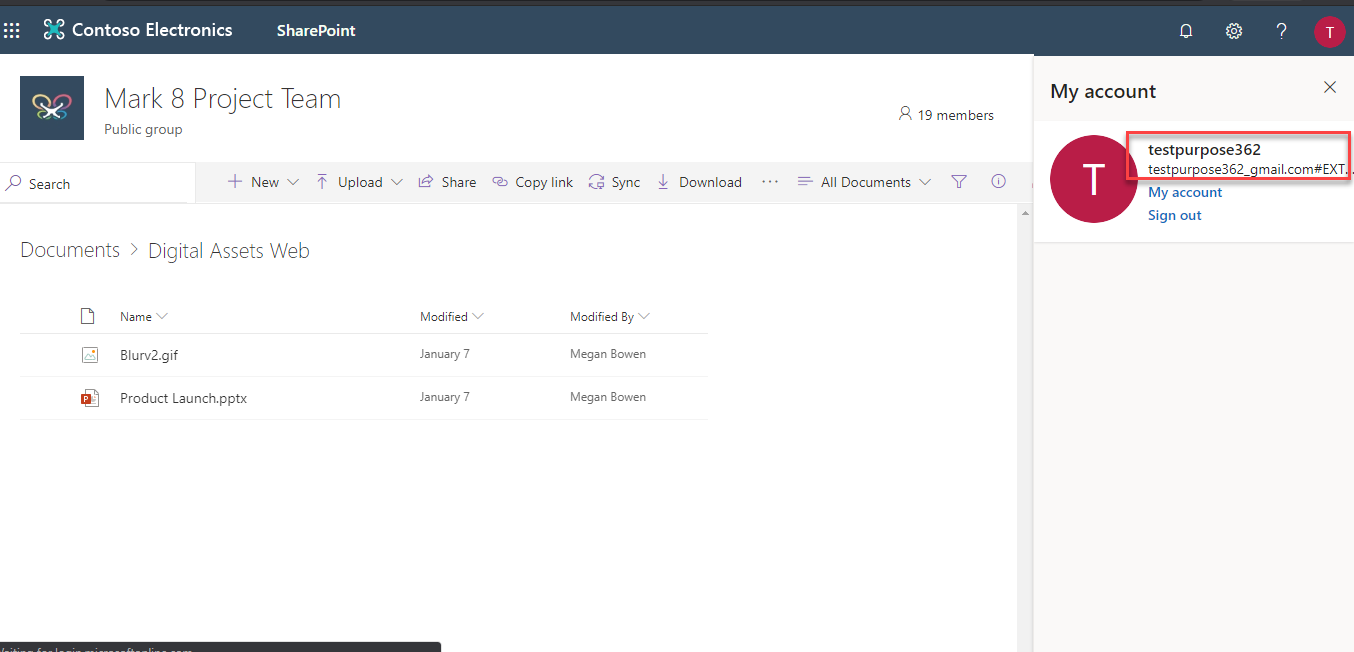Open the Product Launch.pptx file
Viewport: 1354px width, 652px height.
183,398
